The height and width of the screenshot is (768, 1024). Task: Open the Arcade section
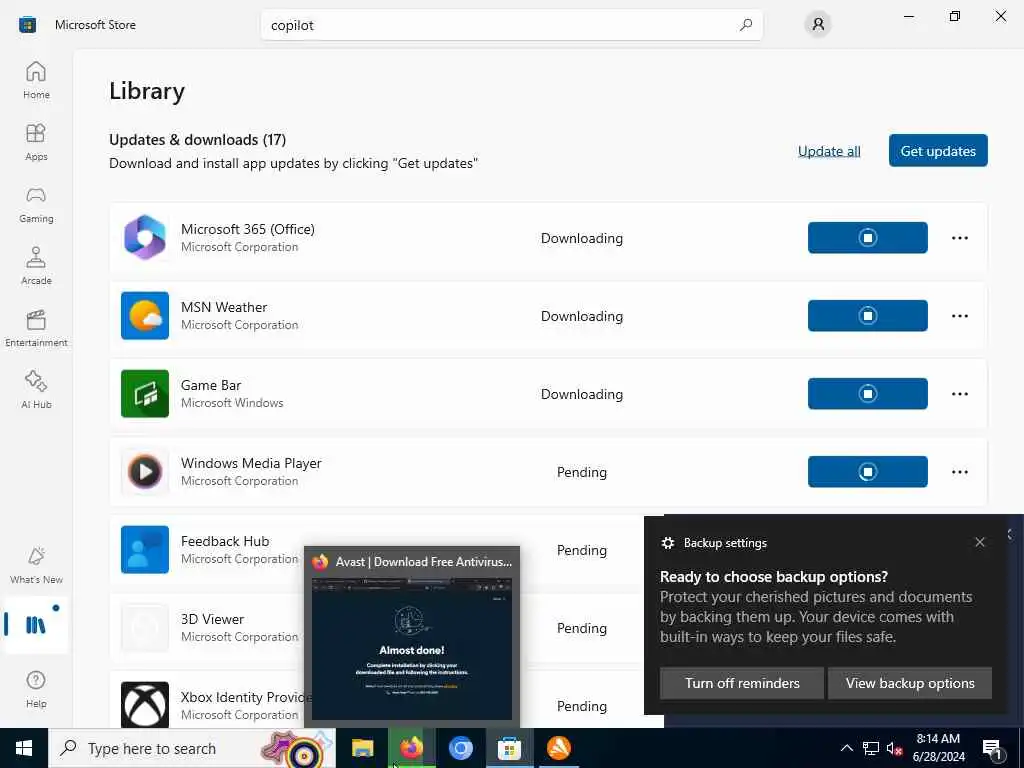click(x=36, y=266)
